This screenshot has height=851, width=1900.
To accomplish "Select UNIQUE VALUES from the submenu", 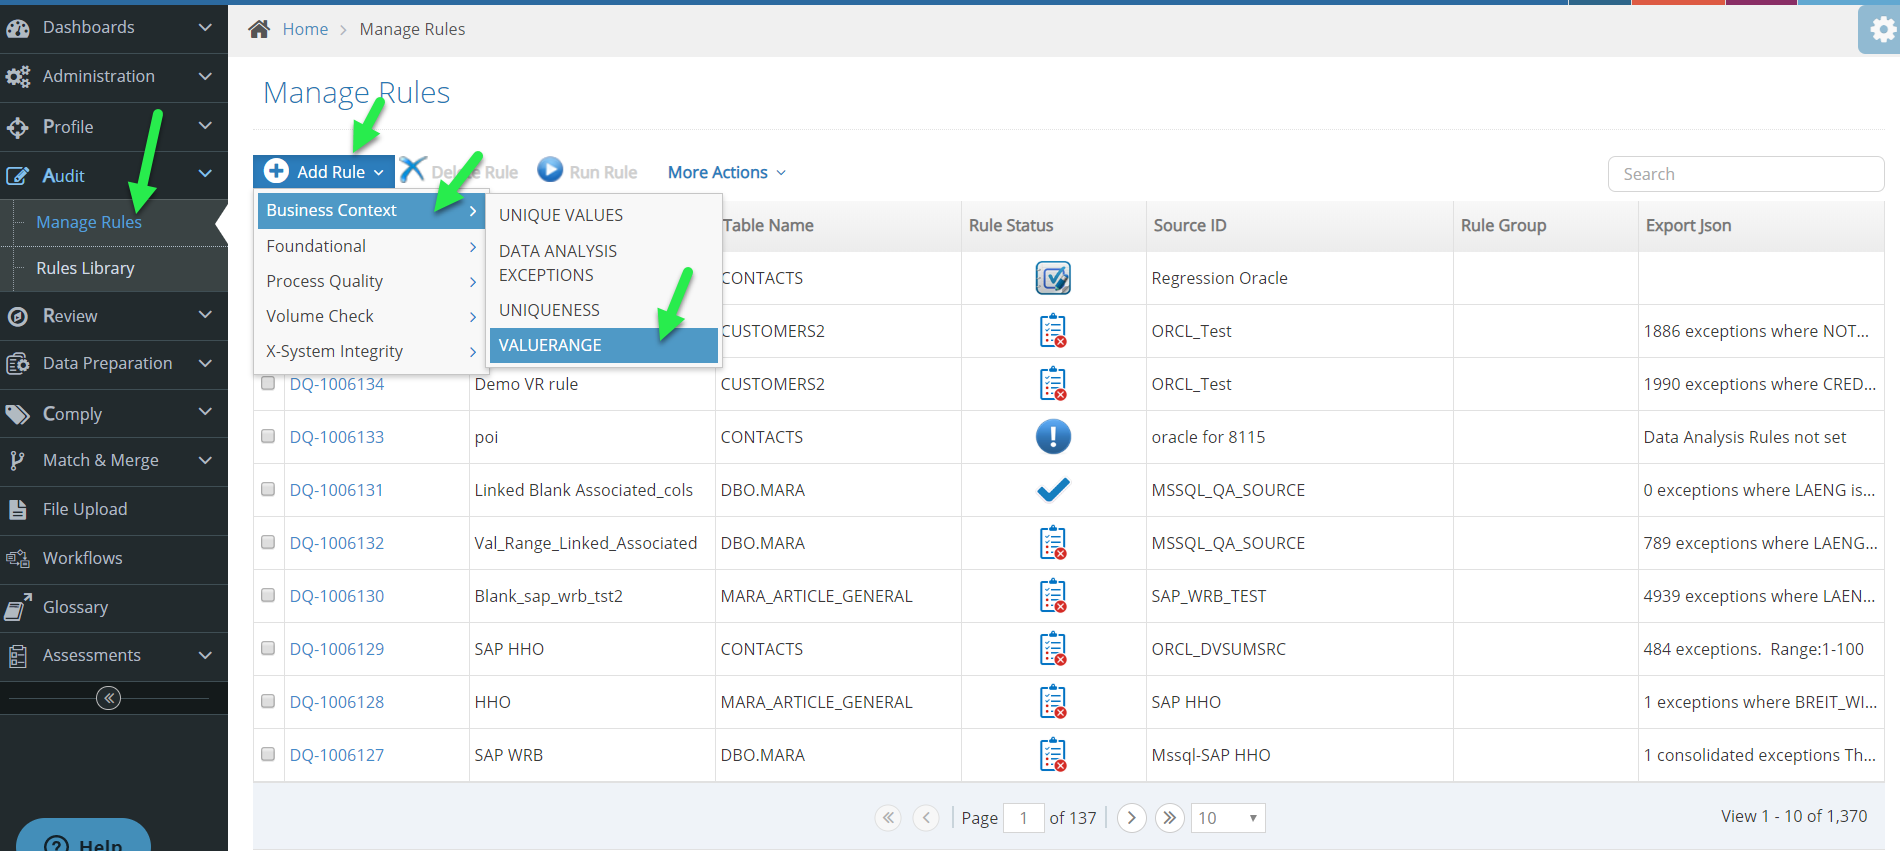I will pos(604,215).
